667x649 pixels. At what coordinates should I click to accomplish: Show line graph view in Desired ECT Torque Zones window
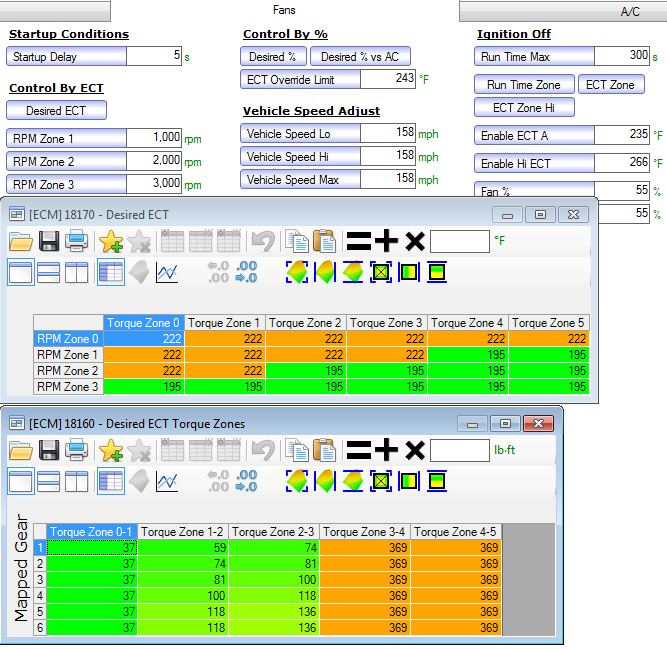pos(167,481)
